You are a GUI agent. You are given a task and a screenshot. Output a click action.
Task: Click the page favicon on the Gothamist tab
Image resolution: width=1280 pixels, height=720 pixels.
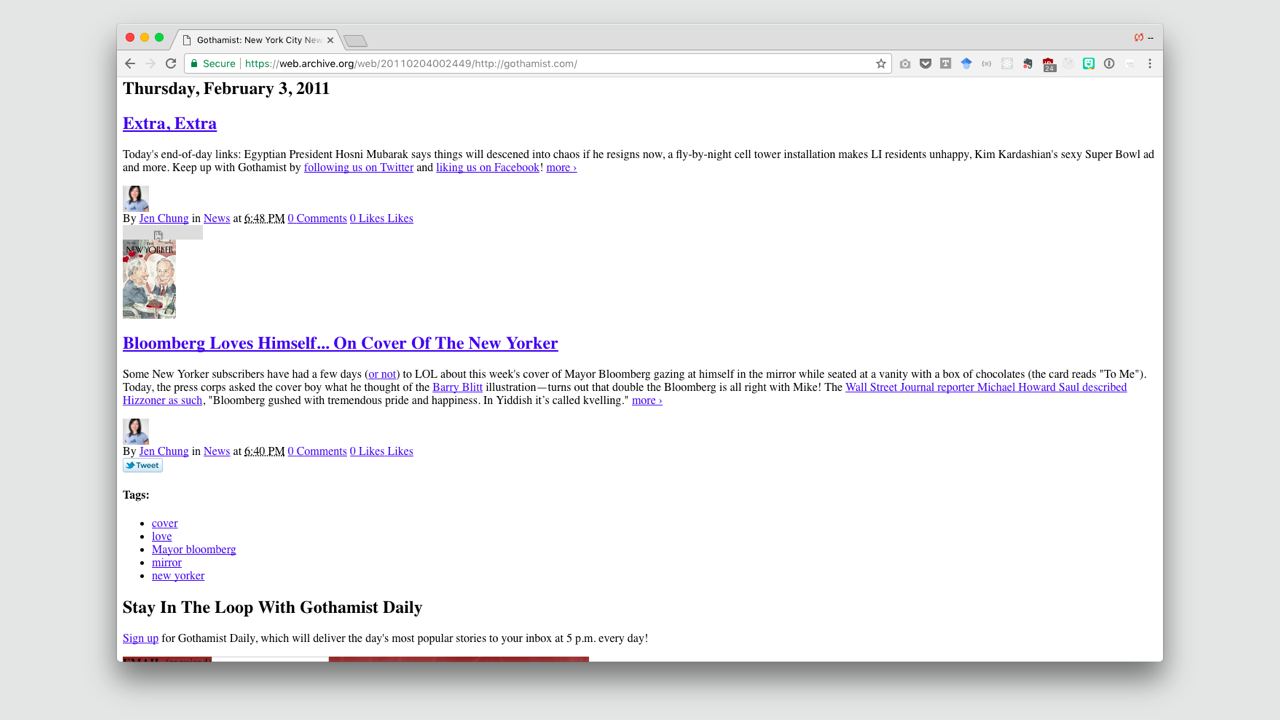(187, 40)
